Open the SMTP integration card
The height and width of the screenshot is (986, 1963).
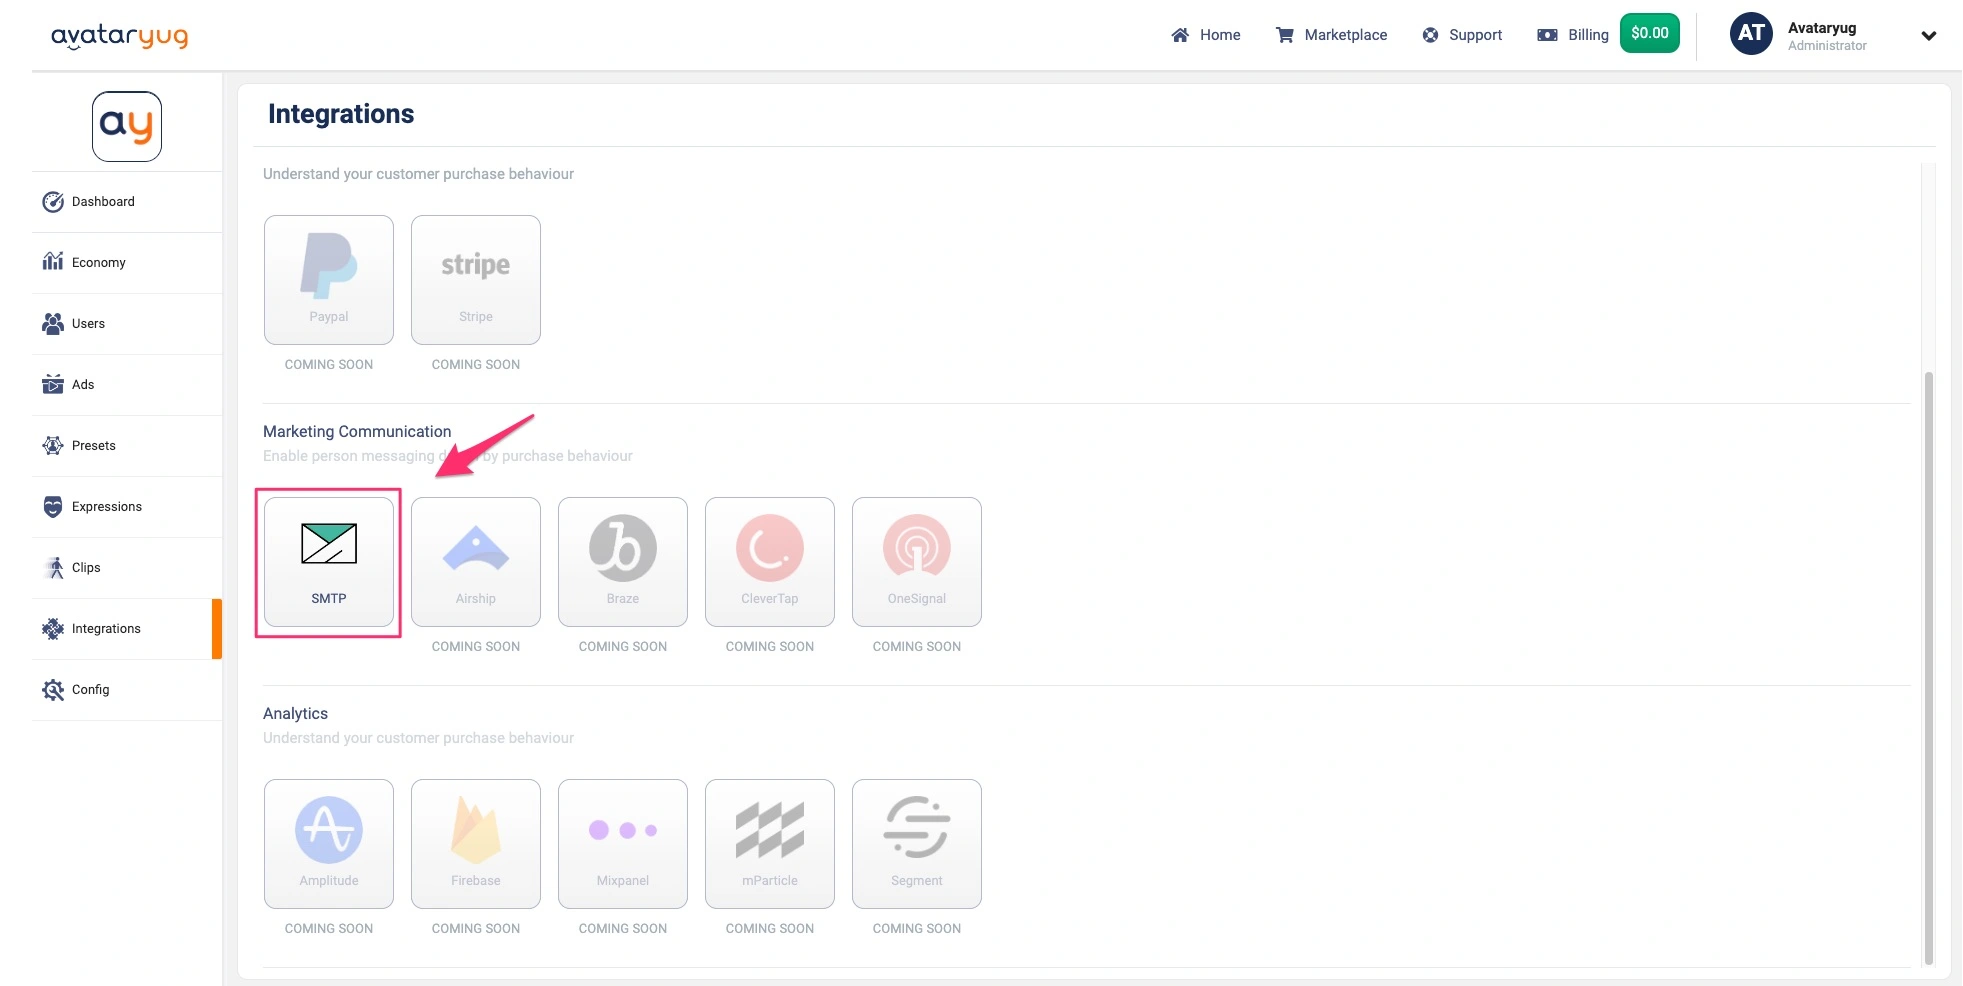[x=328, y=562]
